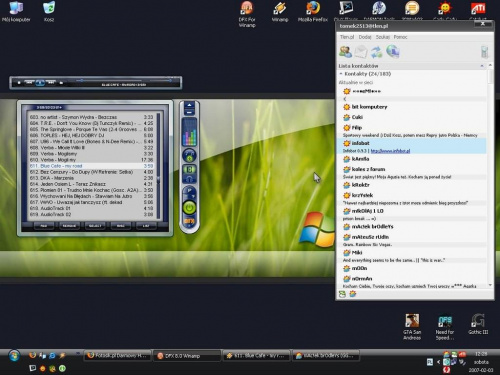
Task: Open the DFX For Winamp desktop icon
Action: [247, 14]
